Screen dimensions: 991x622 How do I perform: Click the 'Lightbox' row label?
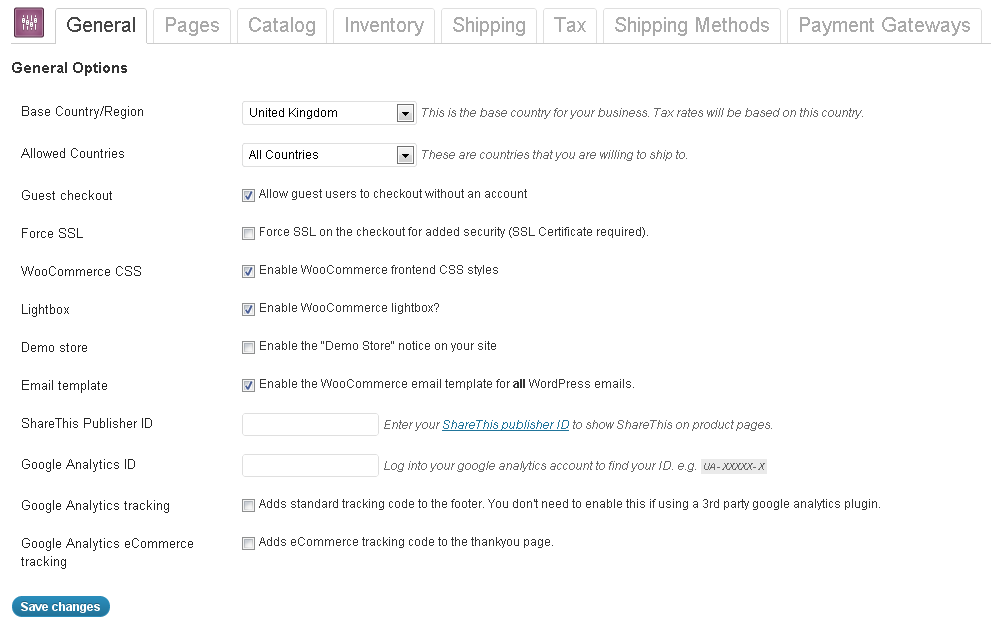pos(46,310)
